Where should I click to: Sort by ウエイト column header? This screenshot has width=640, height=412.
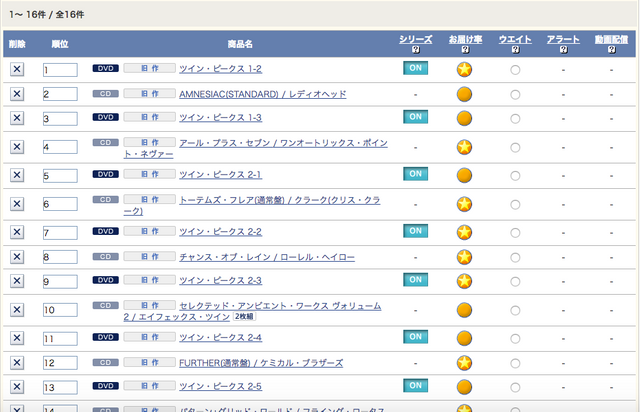coord(515,39)
